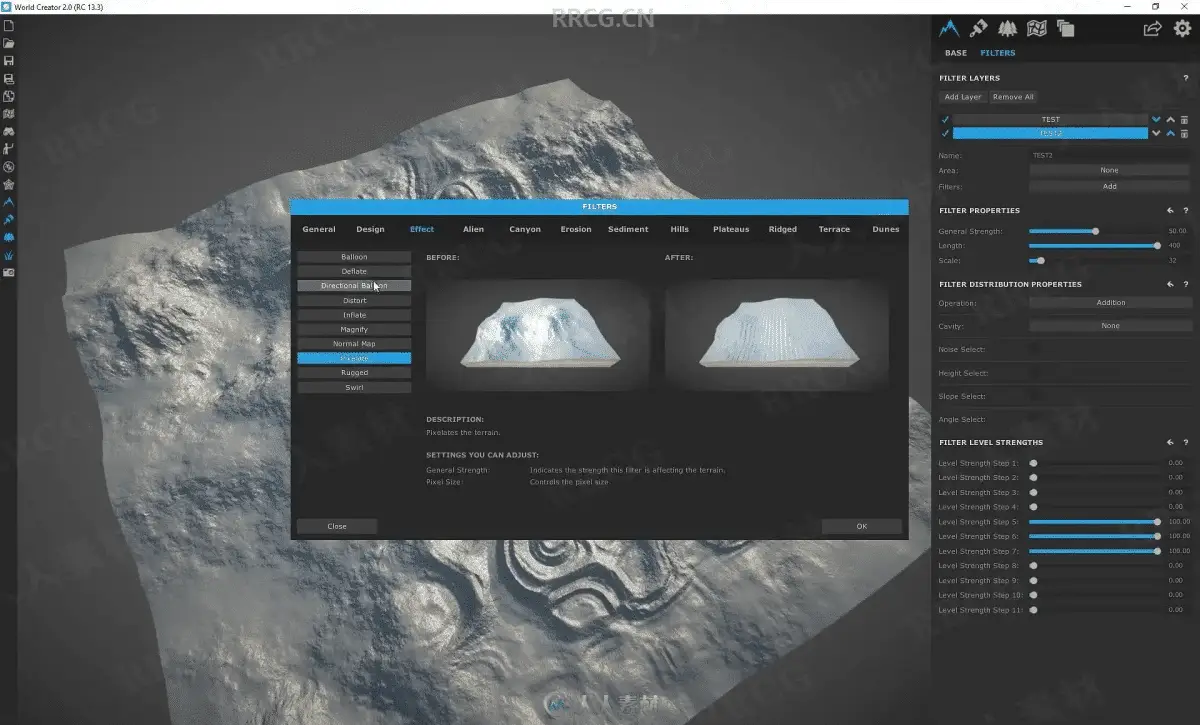Delete the TEST filter layer via trash icon
Image resolution: width=1200 pixels, height=725 pixels.
pyautogui.click(x=1184, y=120)
